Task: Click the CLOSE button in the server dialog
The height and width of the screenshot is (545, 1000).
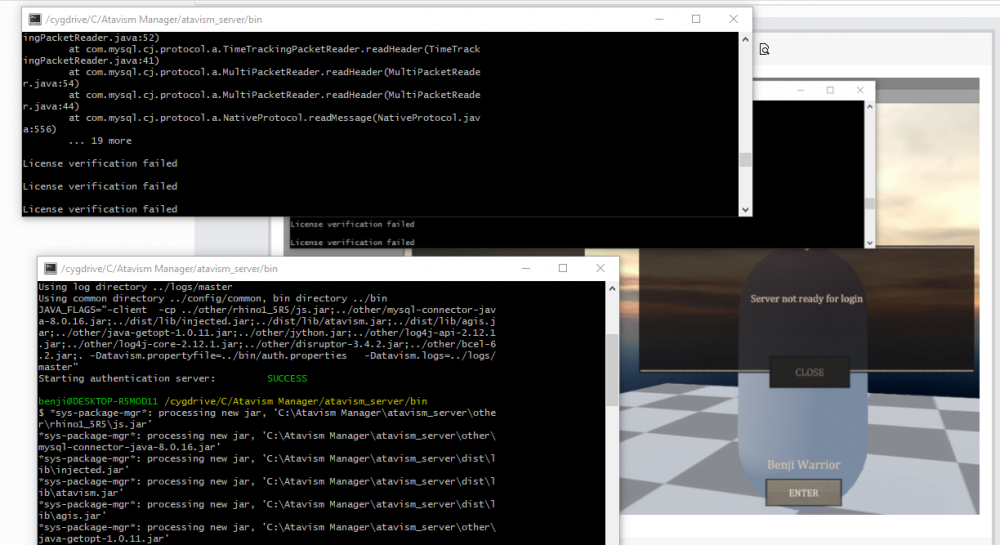Action: [x=809, y=372]
